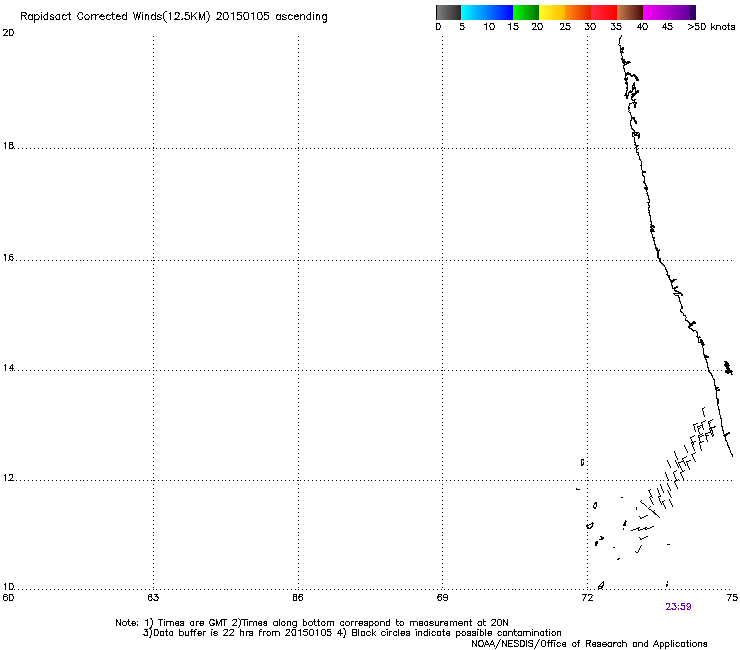Screen dimensions: 740x650
Task: Click the 'Note: 1) Times are GMT' footnote line
Action: pyautogui.click(x=311, y=623)
